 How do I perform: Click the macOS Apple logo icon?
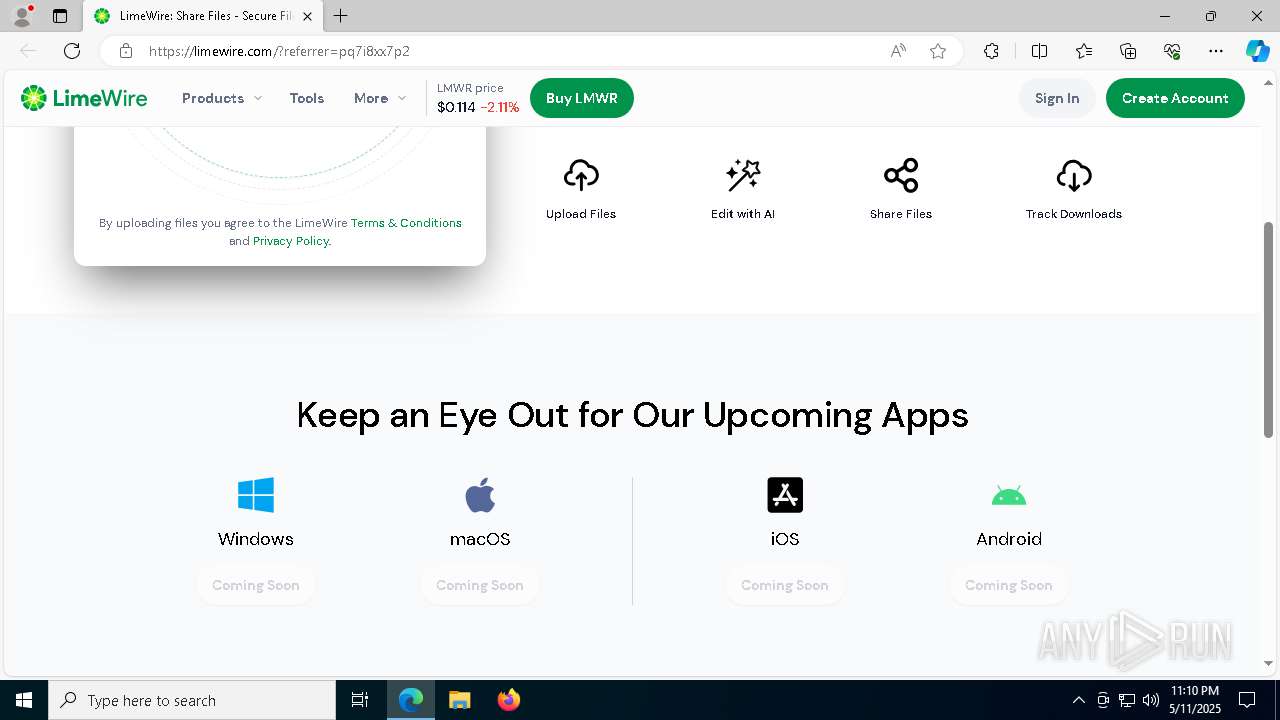(480, 495)
